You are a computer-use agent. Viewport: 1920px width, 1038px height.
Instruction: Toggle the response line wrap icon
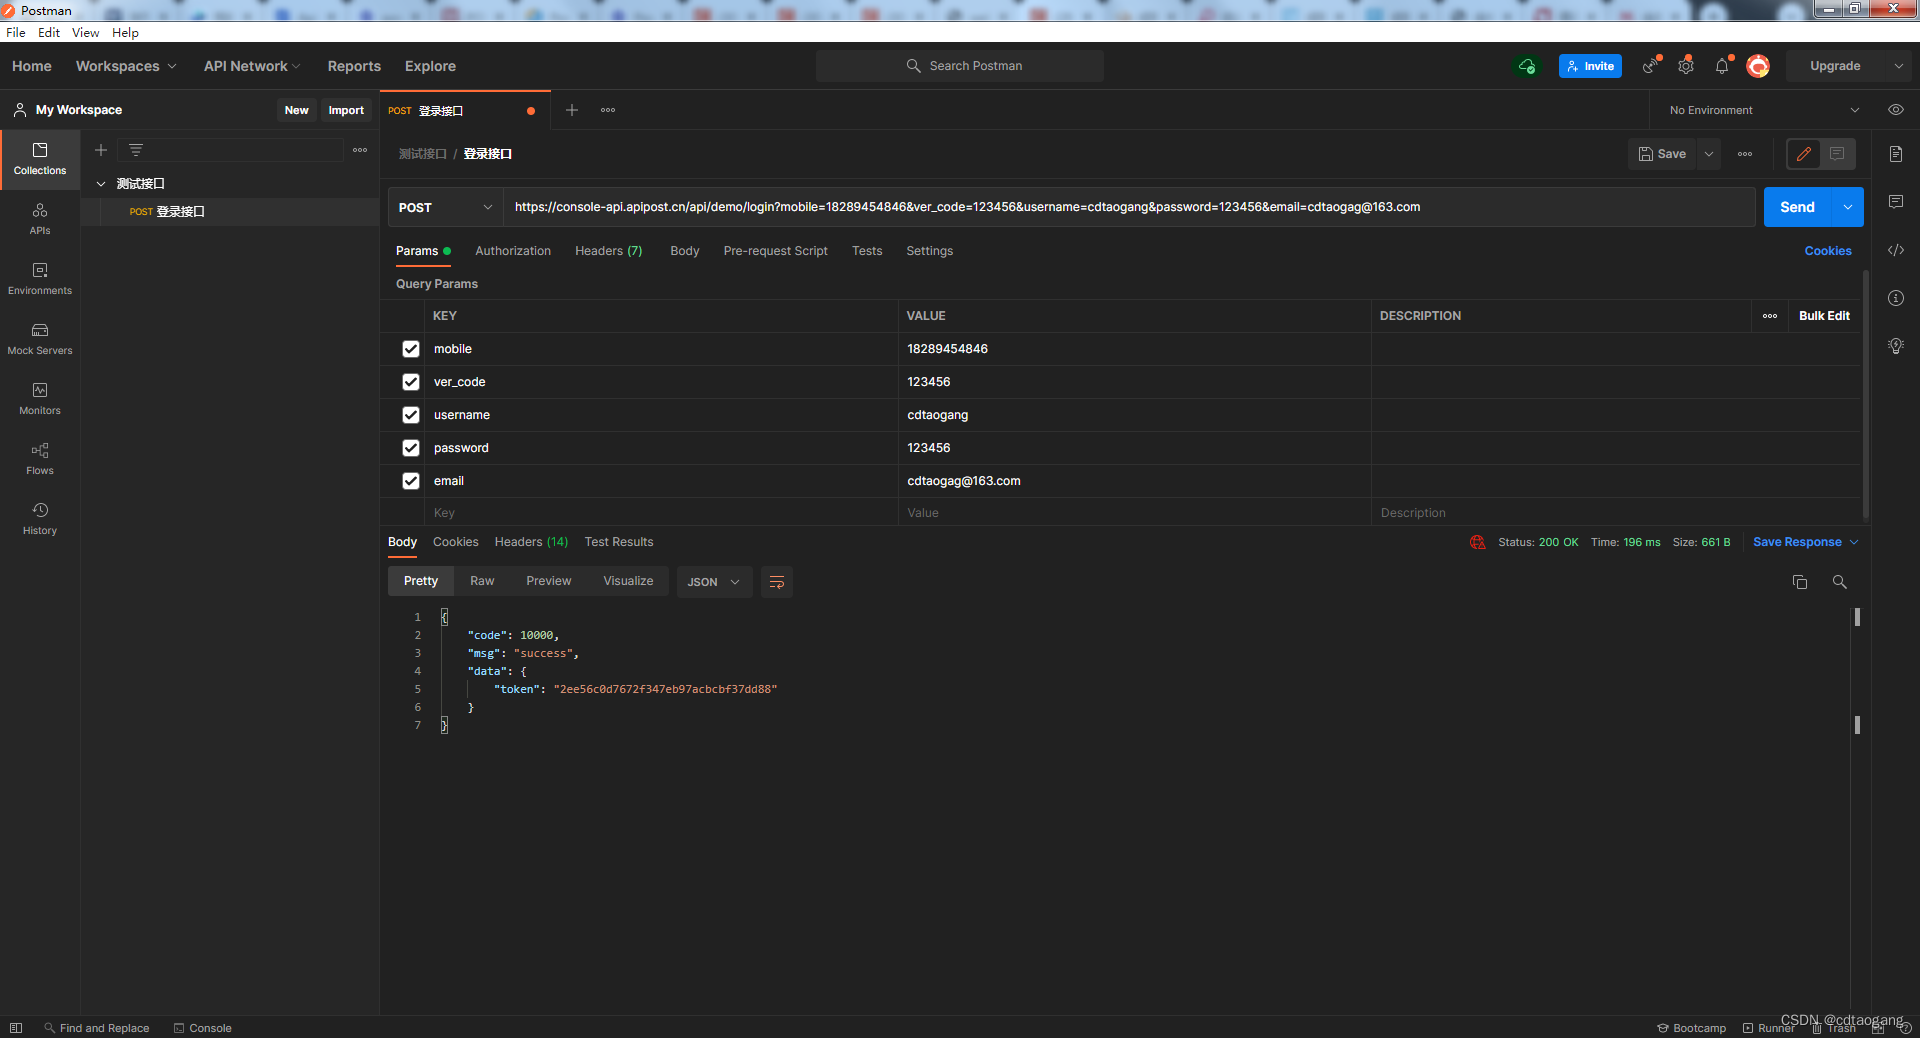coord(777,582)
